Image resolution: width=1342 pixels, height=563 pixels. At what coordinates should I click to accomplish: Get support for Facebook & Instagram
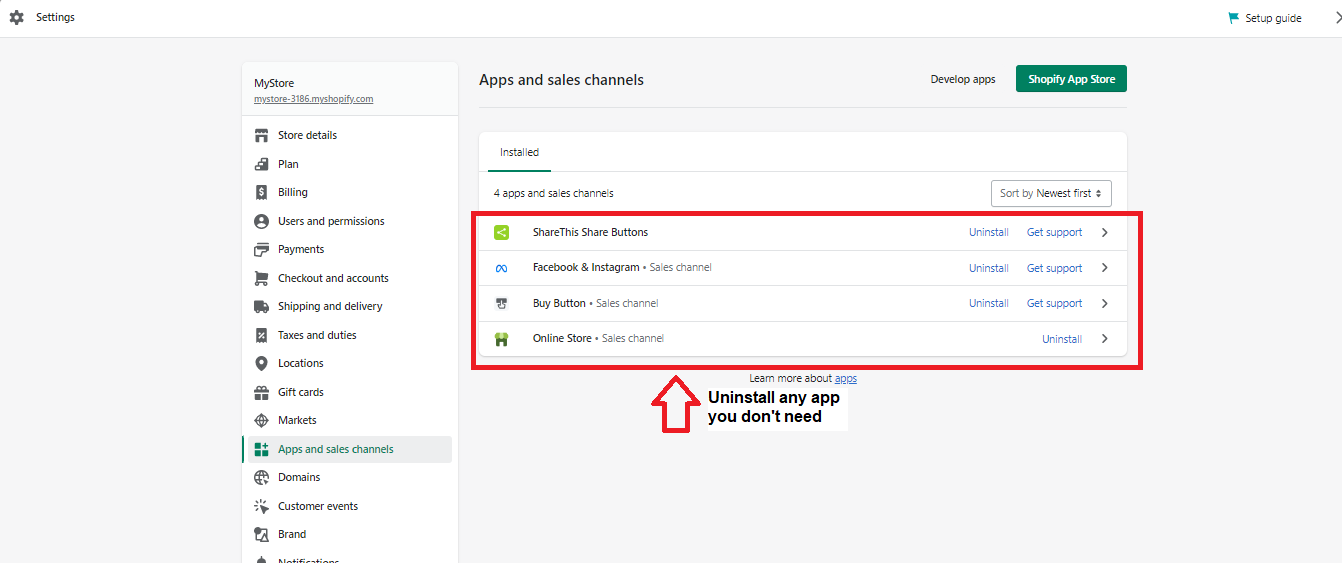[1054, 268]
